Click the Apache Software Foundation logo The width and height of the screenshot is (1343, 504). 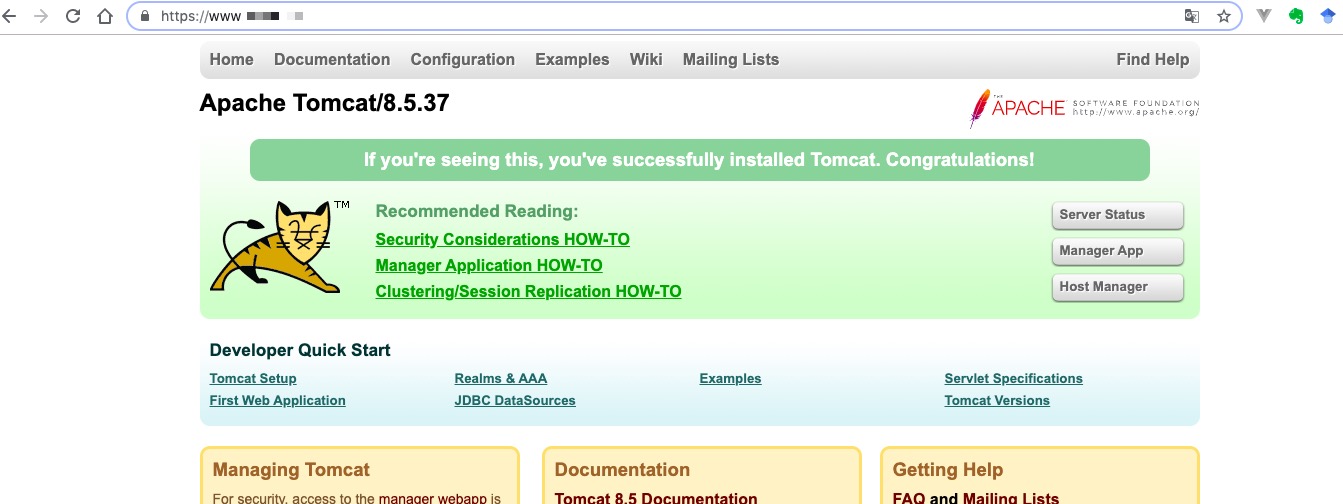coord(1084,108)
